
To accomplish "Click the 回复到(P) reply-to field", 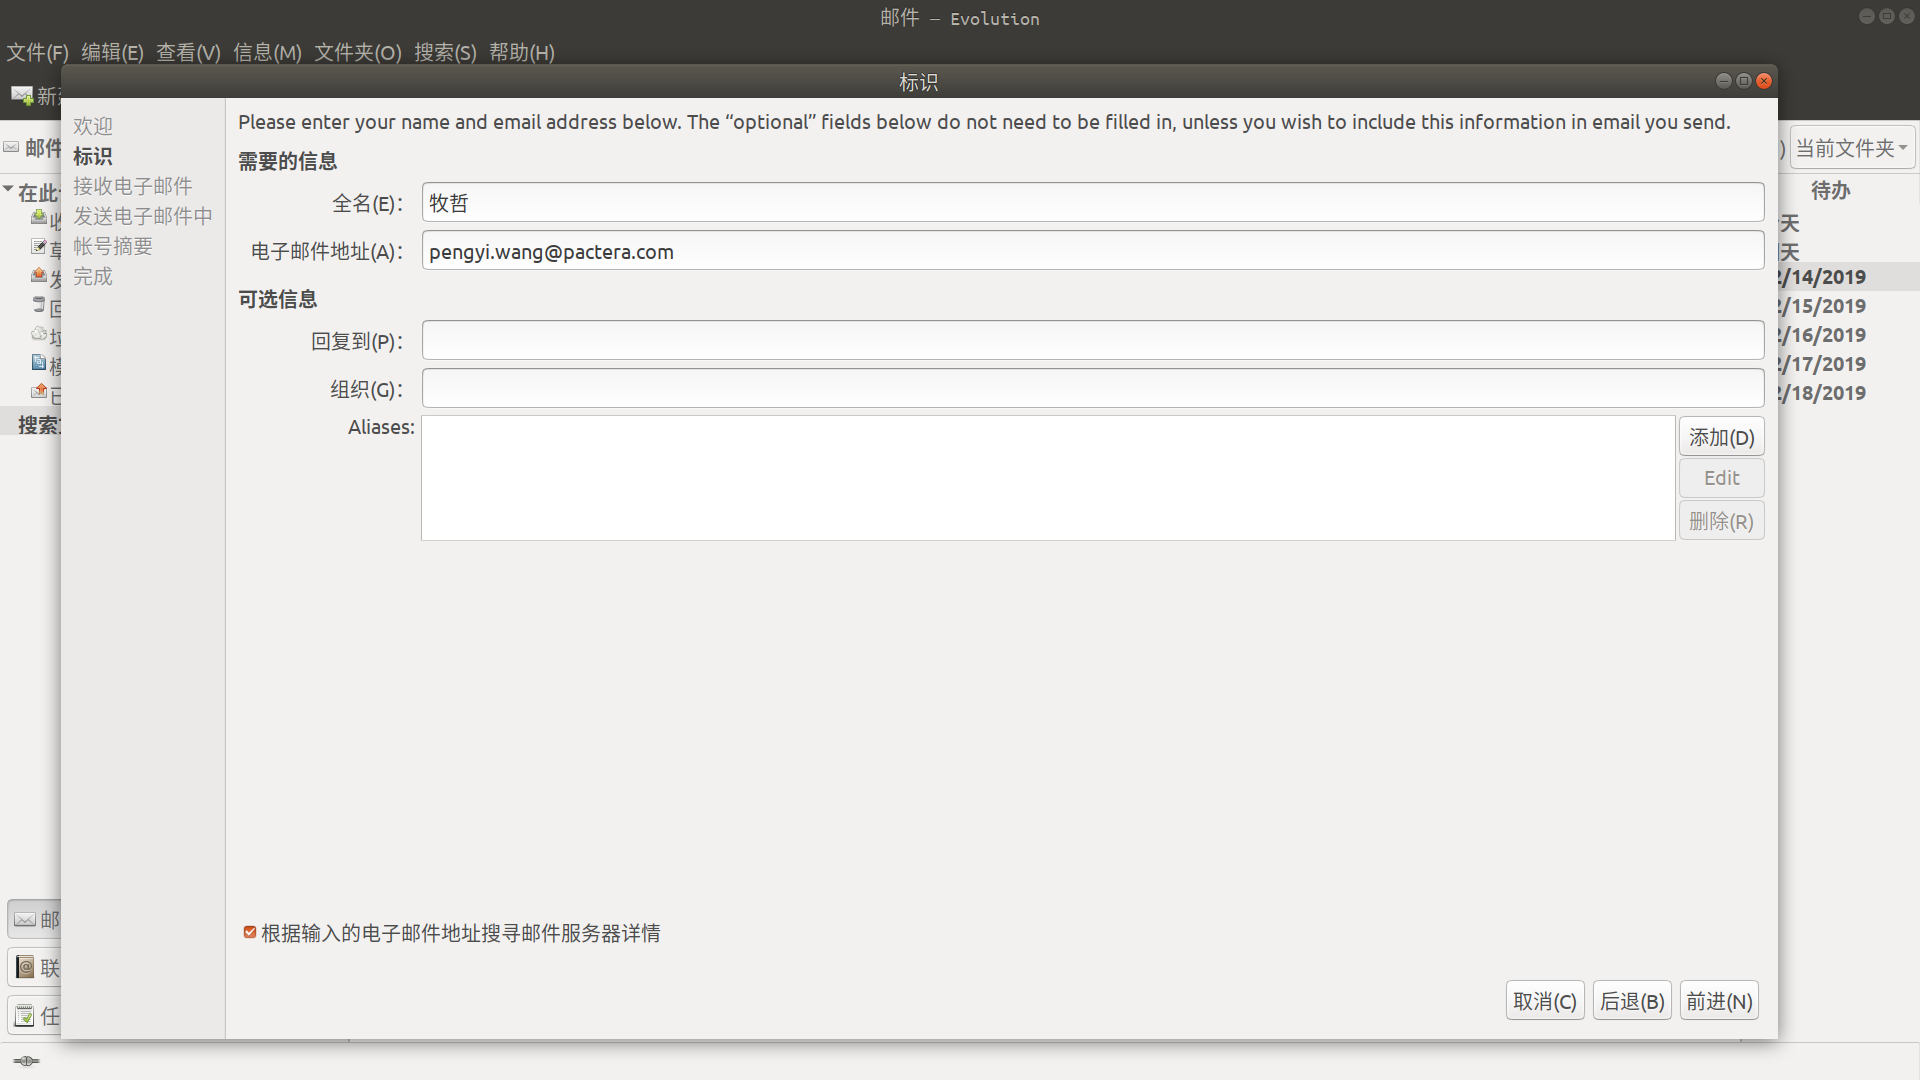I will pos(1093,341).
